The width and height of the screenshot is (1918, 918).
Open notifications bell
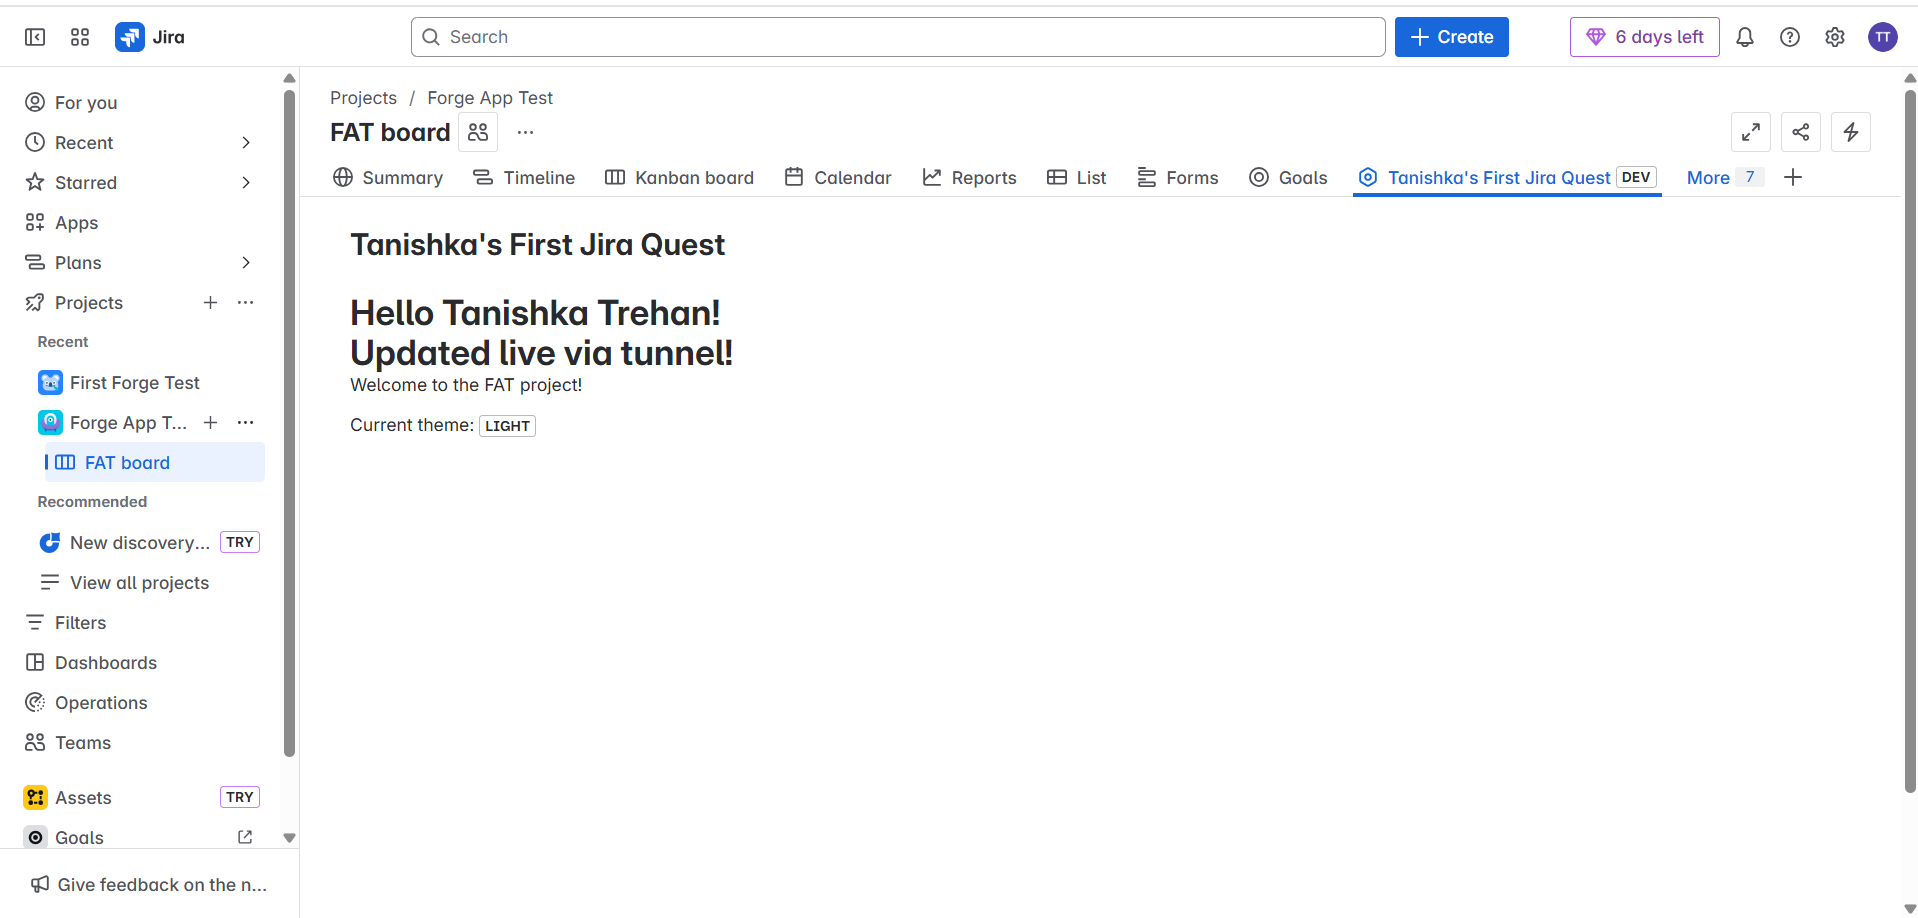point(1745,37)
